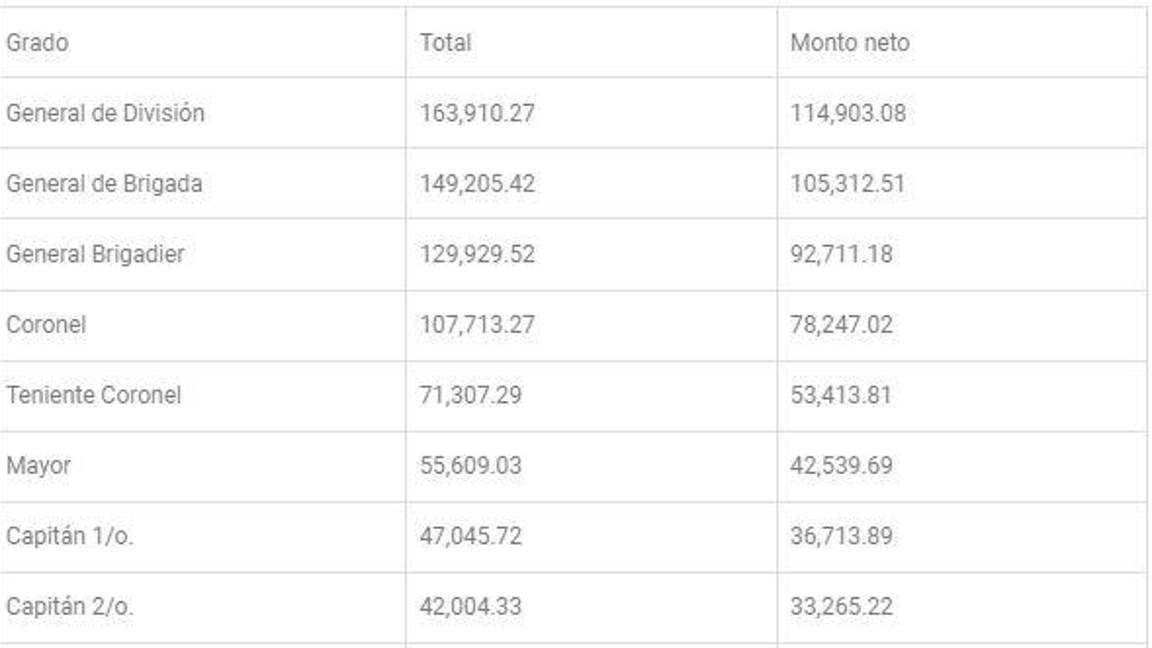
Task: Select the General Brigadier cell
Action: [95, 254]
